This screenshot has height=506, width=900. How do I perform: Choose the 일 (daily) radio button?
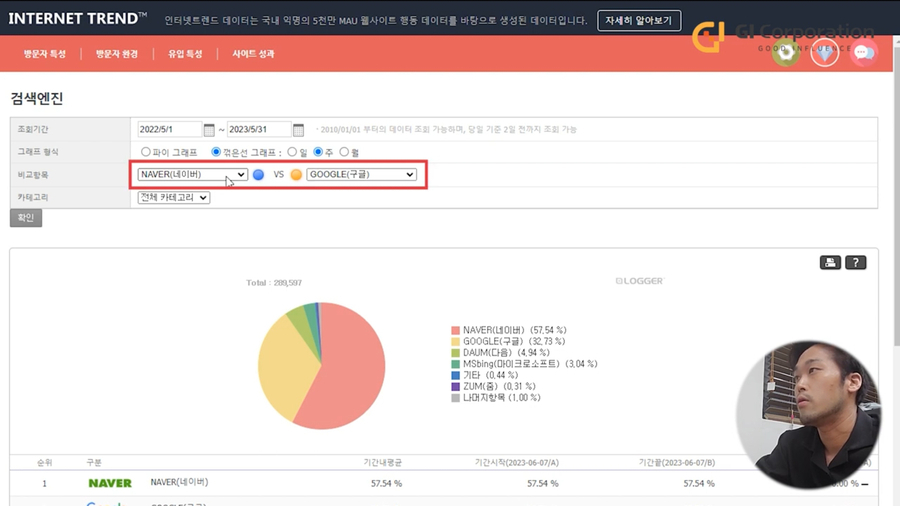292,152
